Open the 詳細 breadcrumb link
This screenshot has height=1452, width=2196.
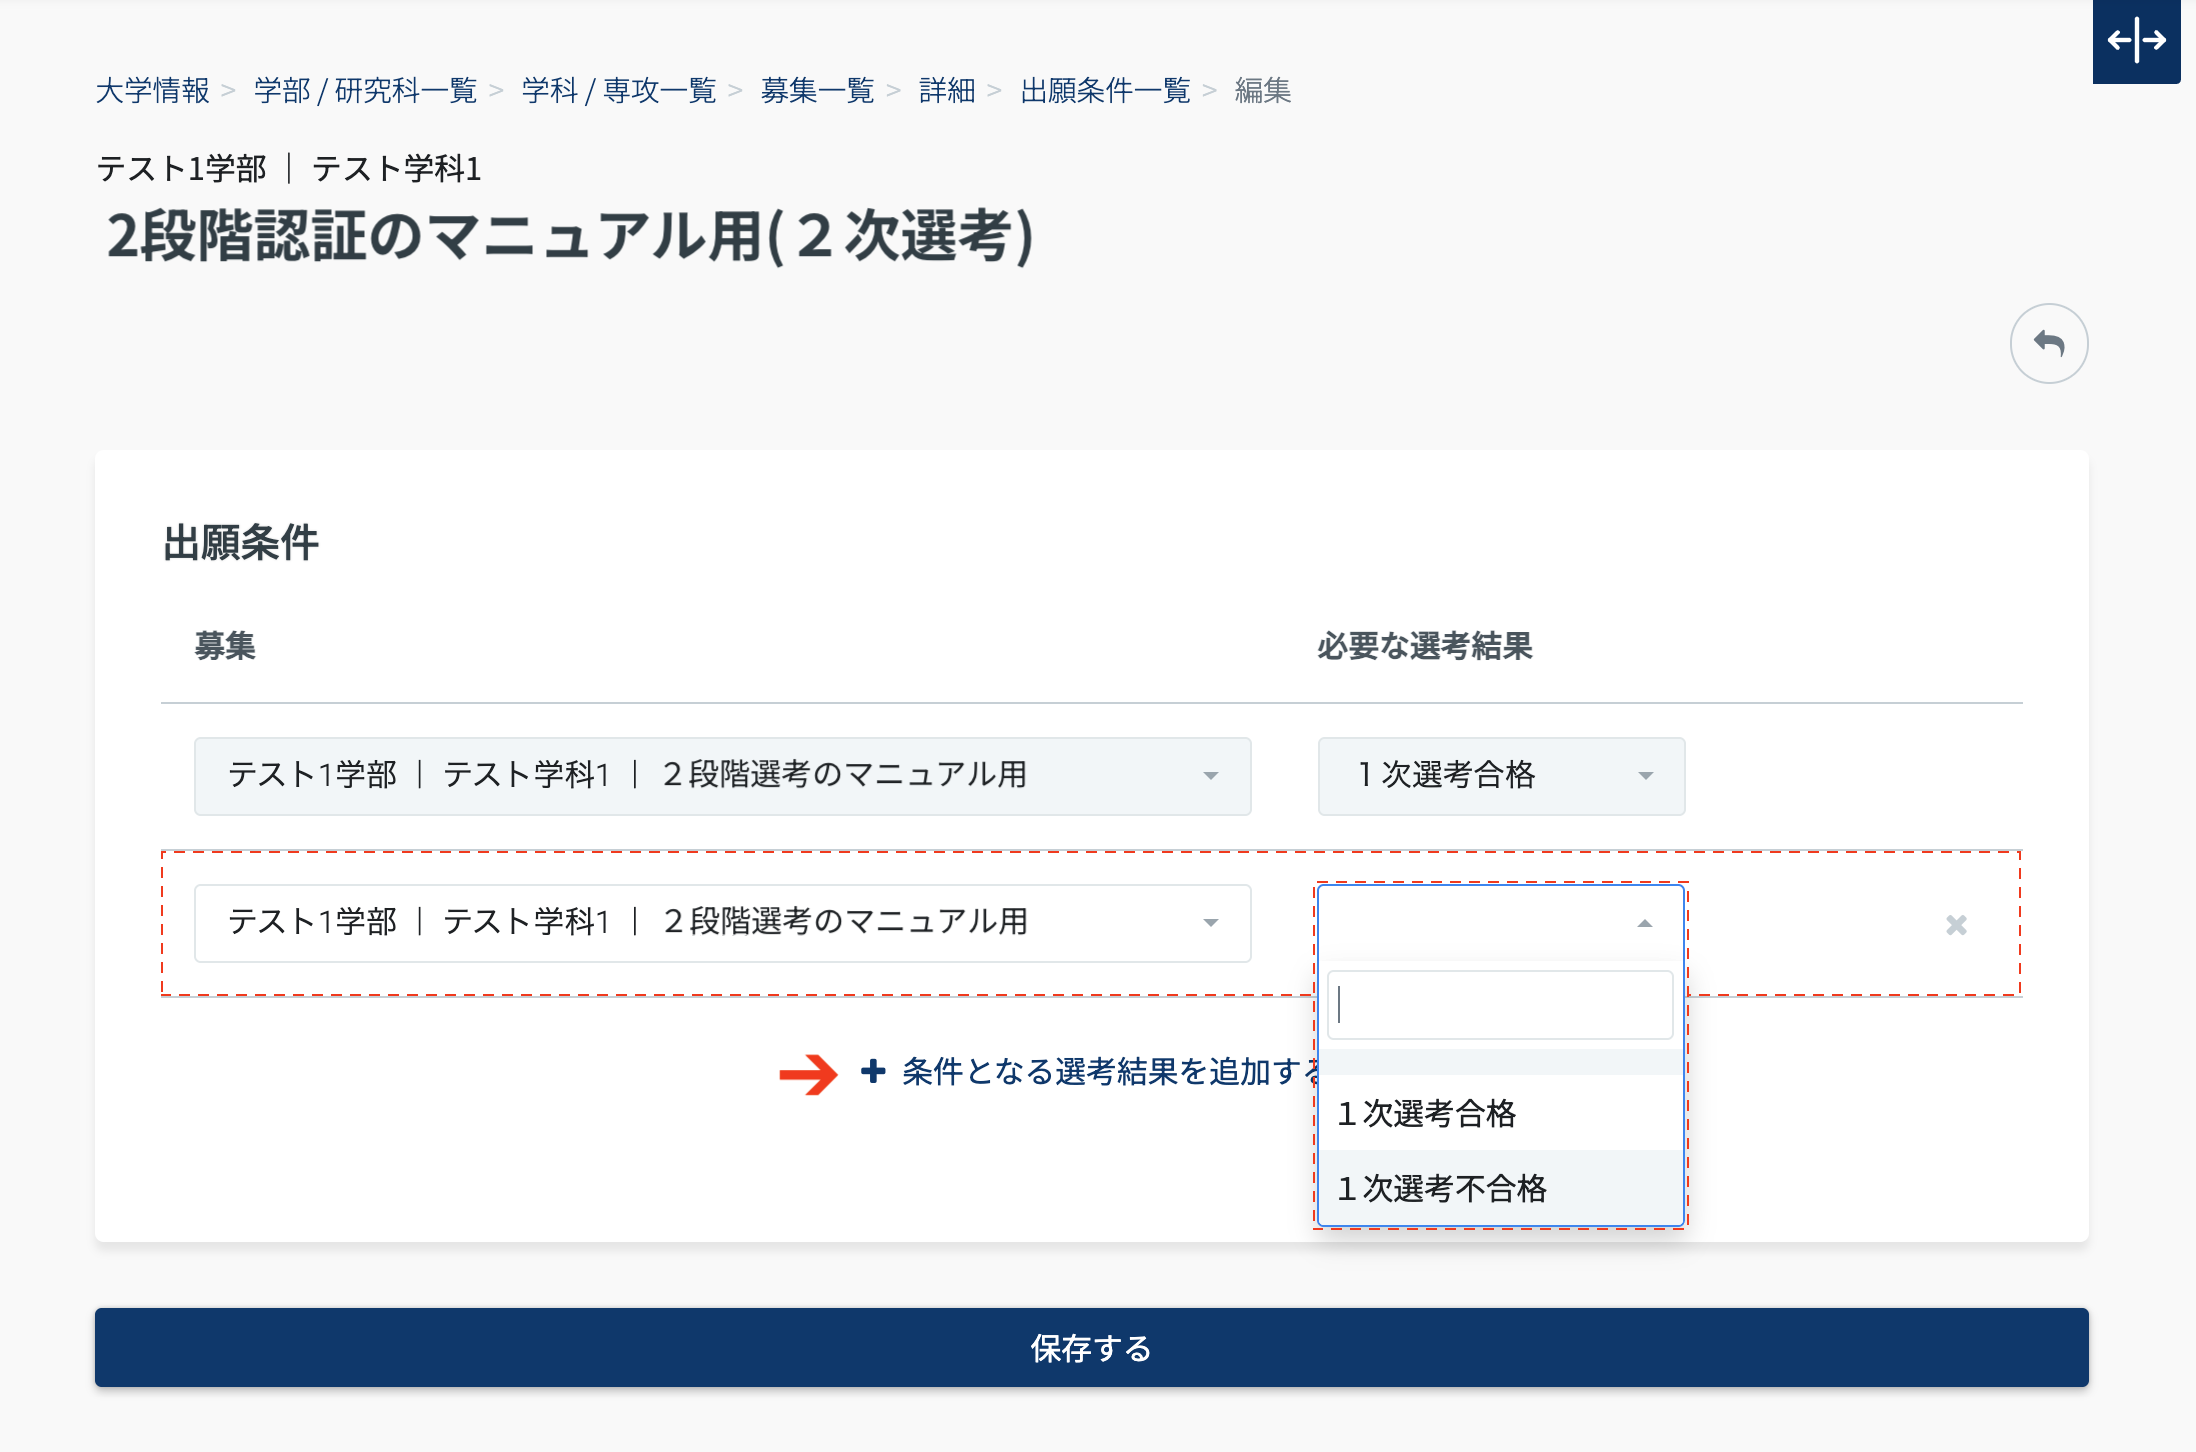coord(946,91)
